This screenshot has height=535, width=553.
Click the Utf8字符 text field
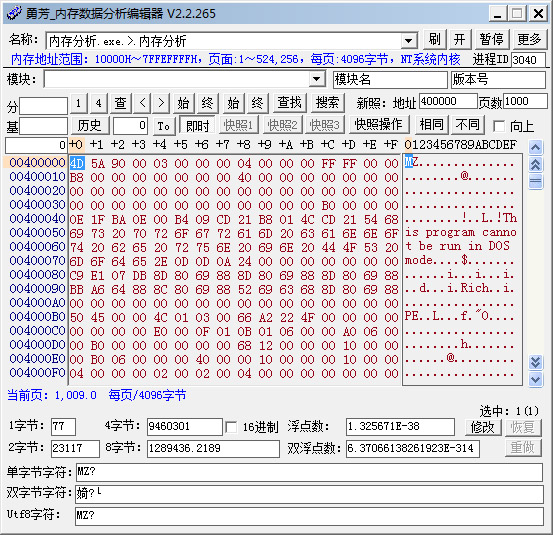[309, 516]
